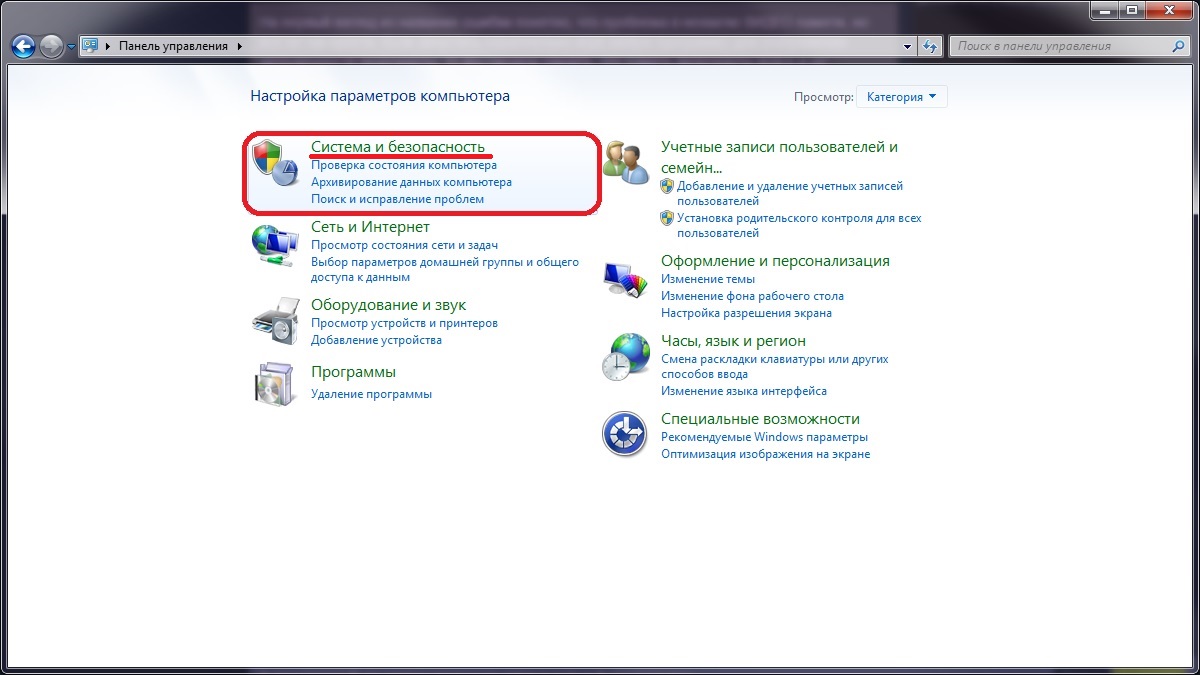Click Настройка разрешения экрана link
Image resolution: width=1200 pixels, height=675 pixels.
[x=746, y=313]
